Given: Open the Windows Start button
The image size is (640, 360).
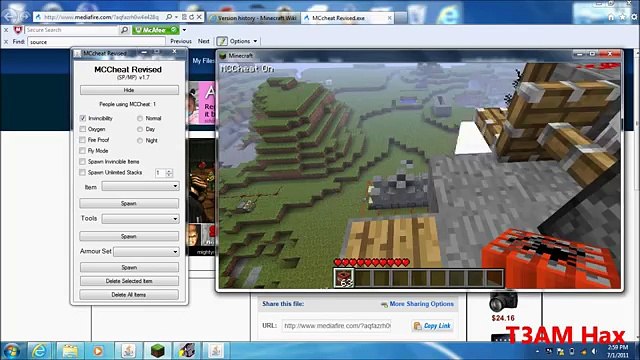Looking at the screenshot, I should (11, 351).
